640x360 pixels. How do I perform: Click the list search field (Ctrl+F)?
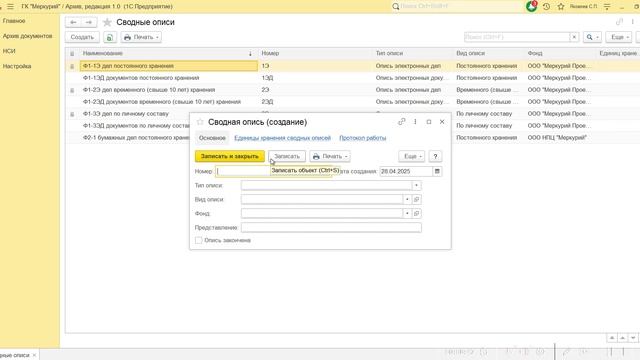[517, 37]
